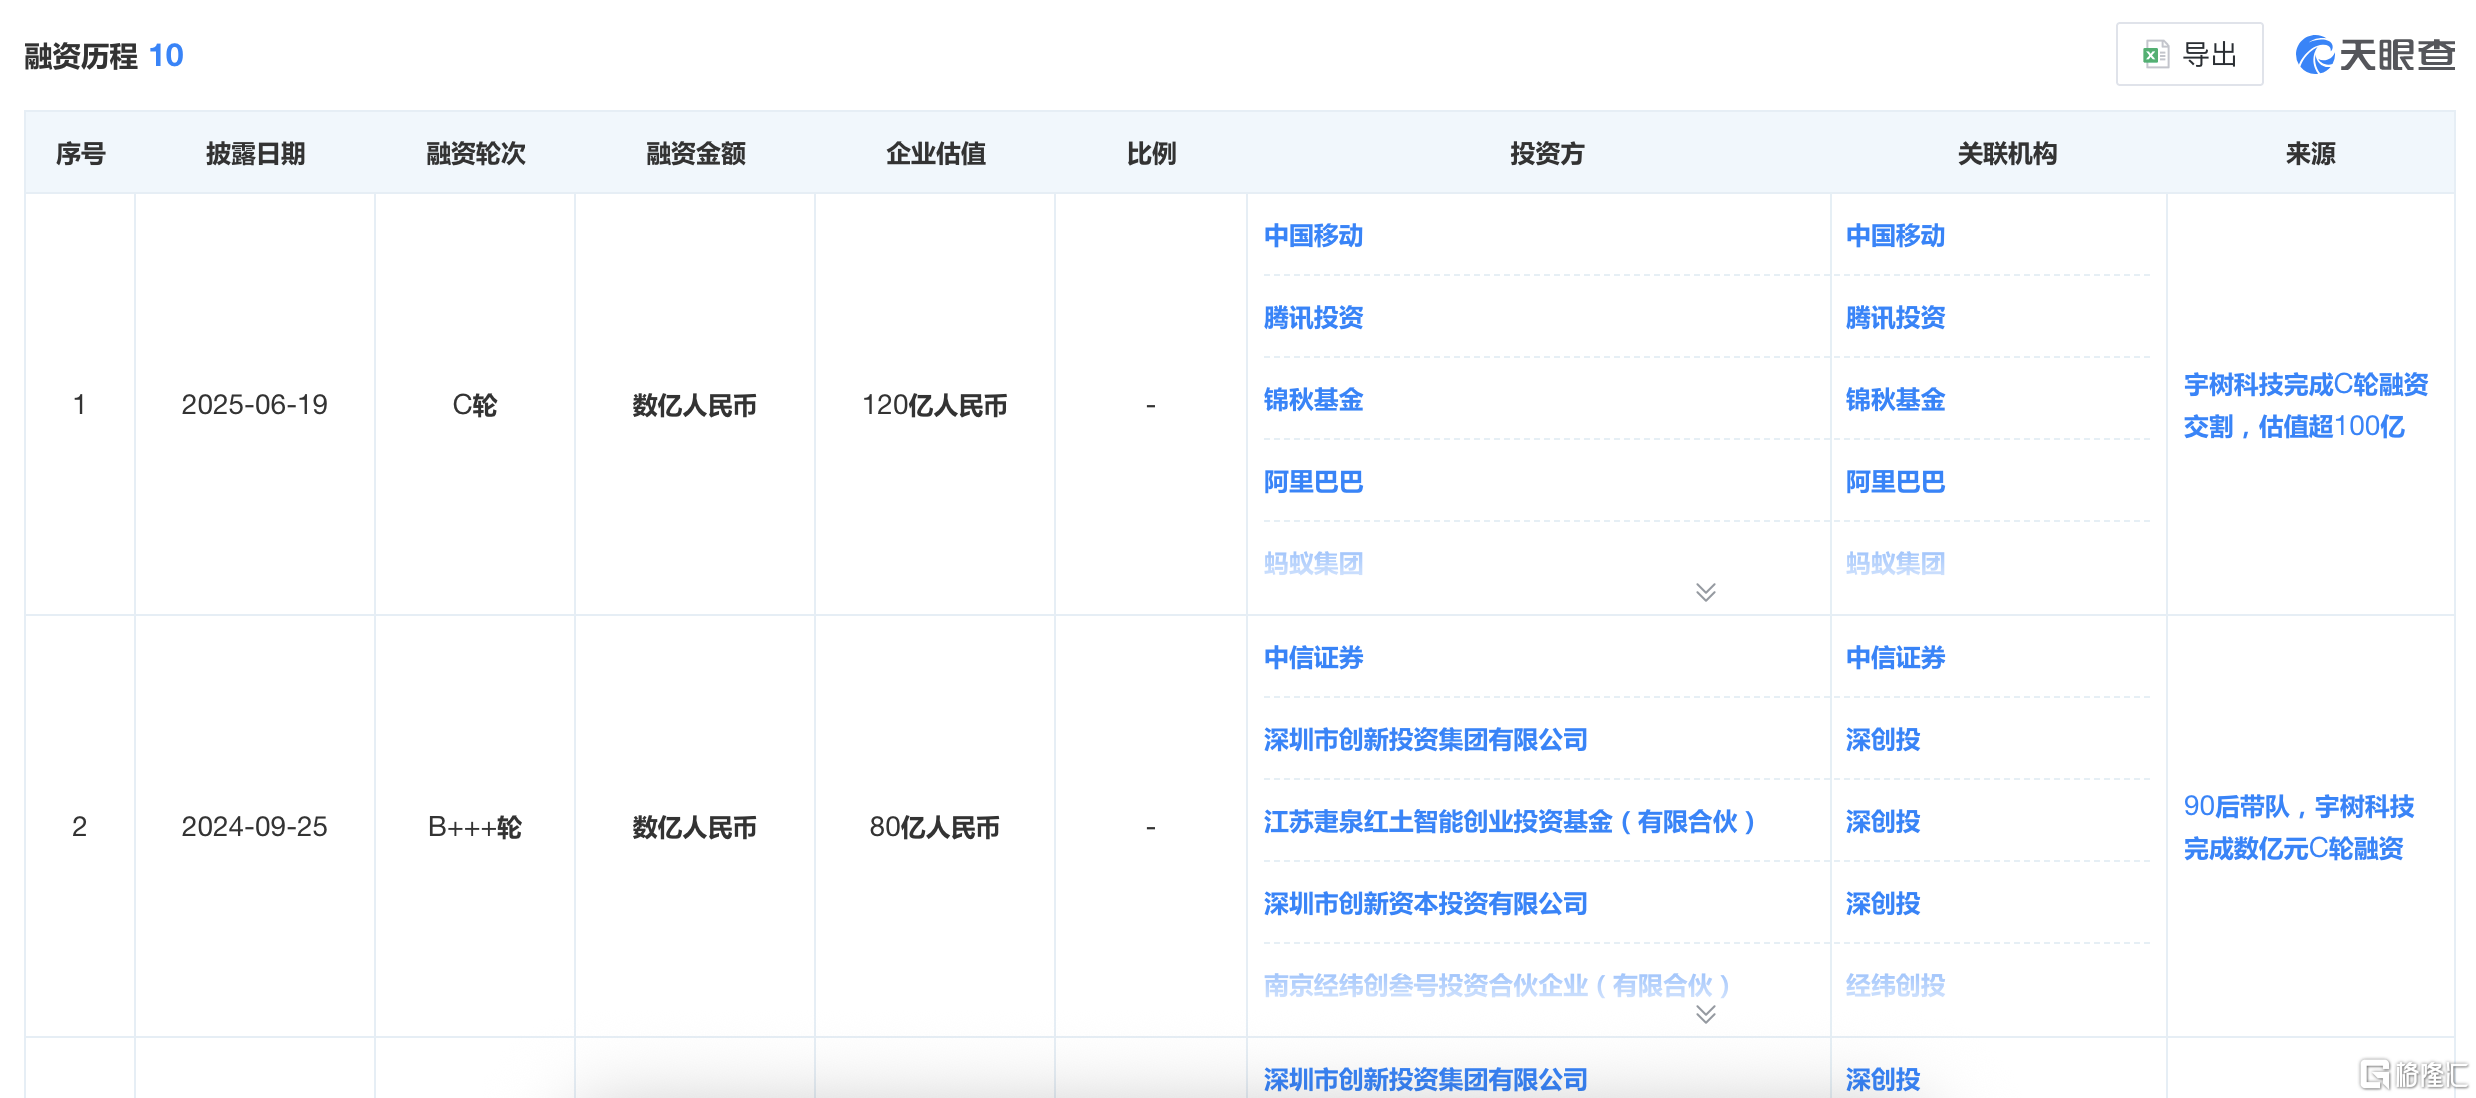Click the 融资金额 column header

695,154
